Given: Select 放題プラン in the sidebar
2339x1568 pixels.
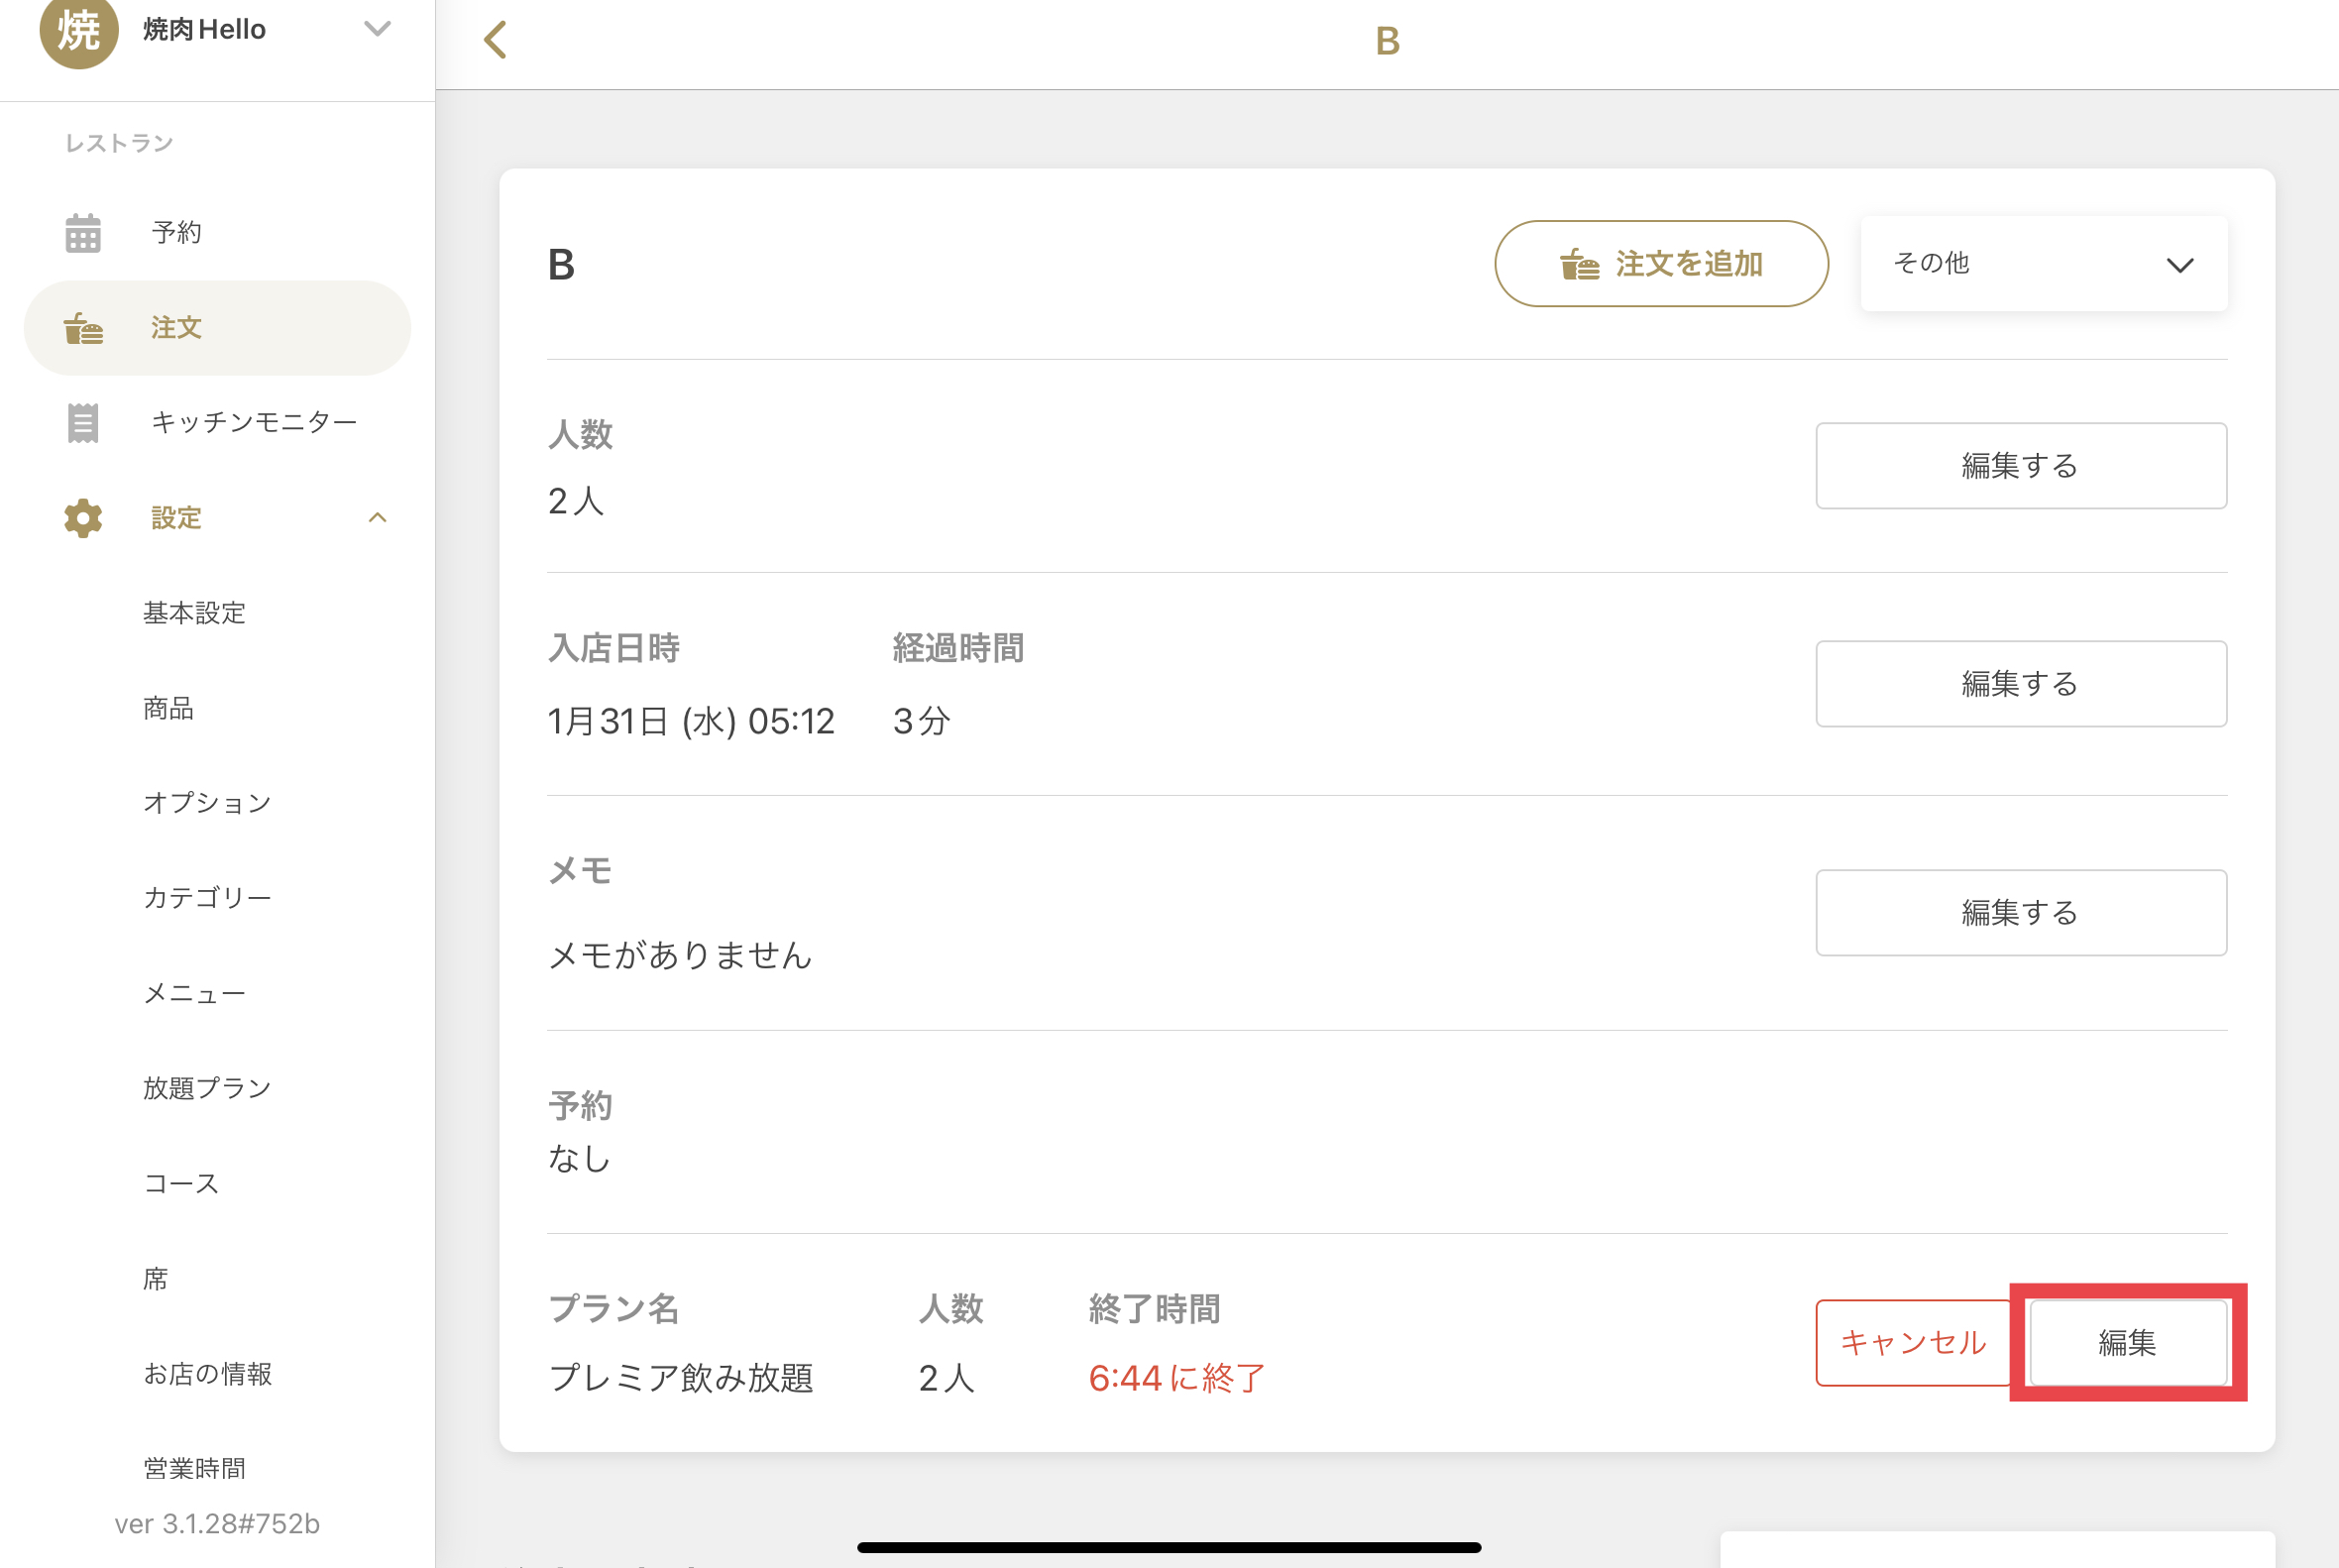Looking at the screenshot, I should [x=207, y=1088].
